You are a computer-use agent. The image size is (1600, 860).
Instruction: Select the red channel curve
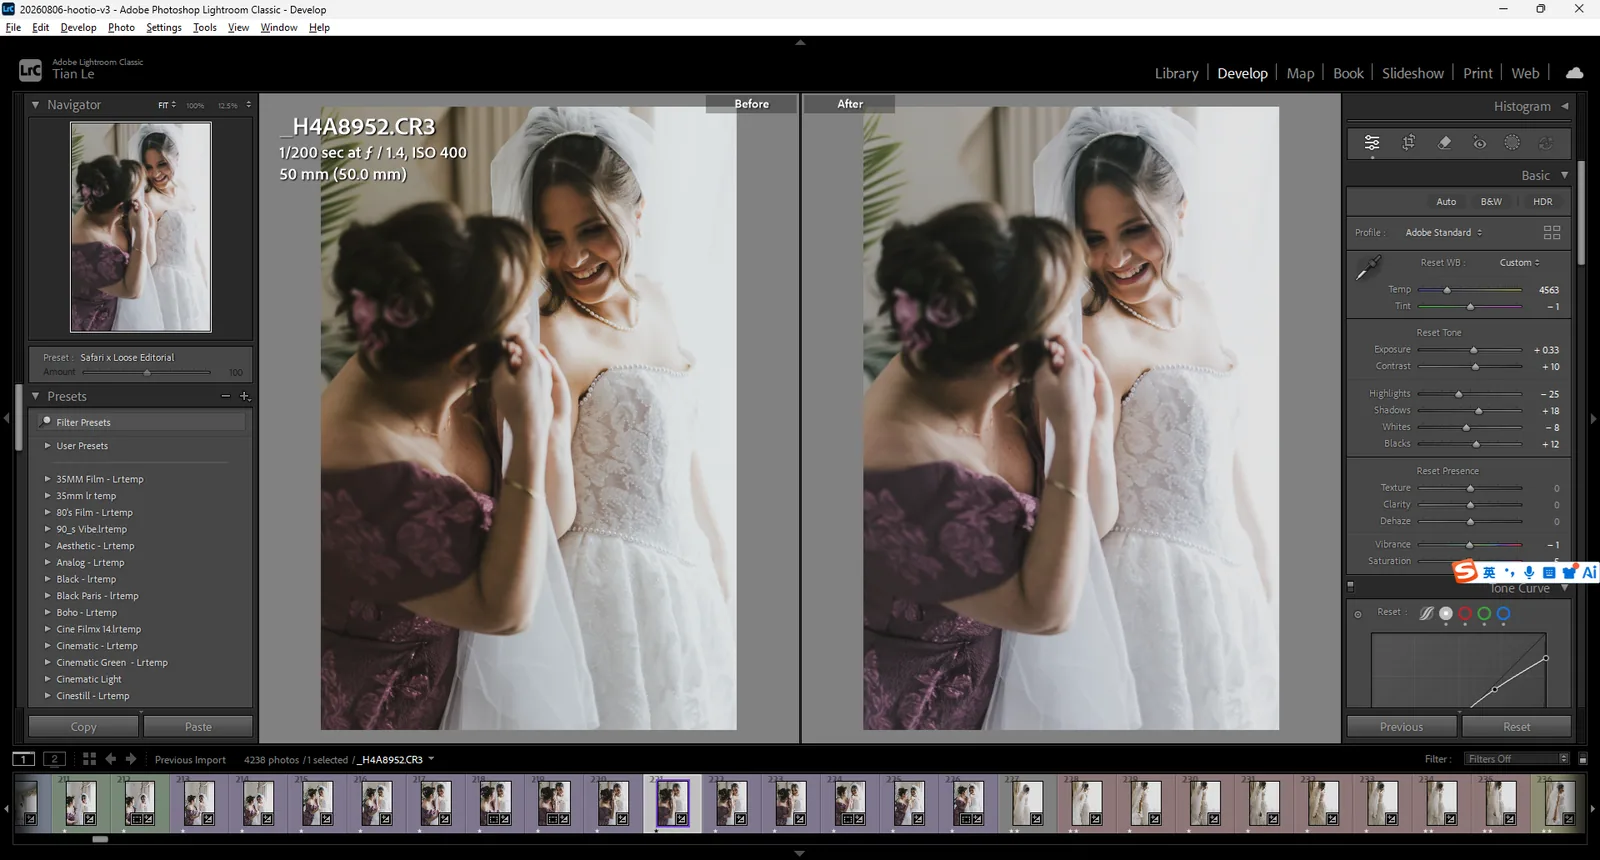pos(1465,613)
